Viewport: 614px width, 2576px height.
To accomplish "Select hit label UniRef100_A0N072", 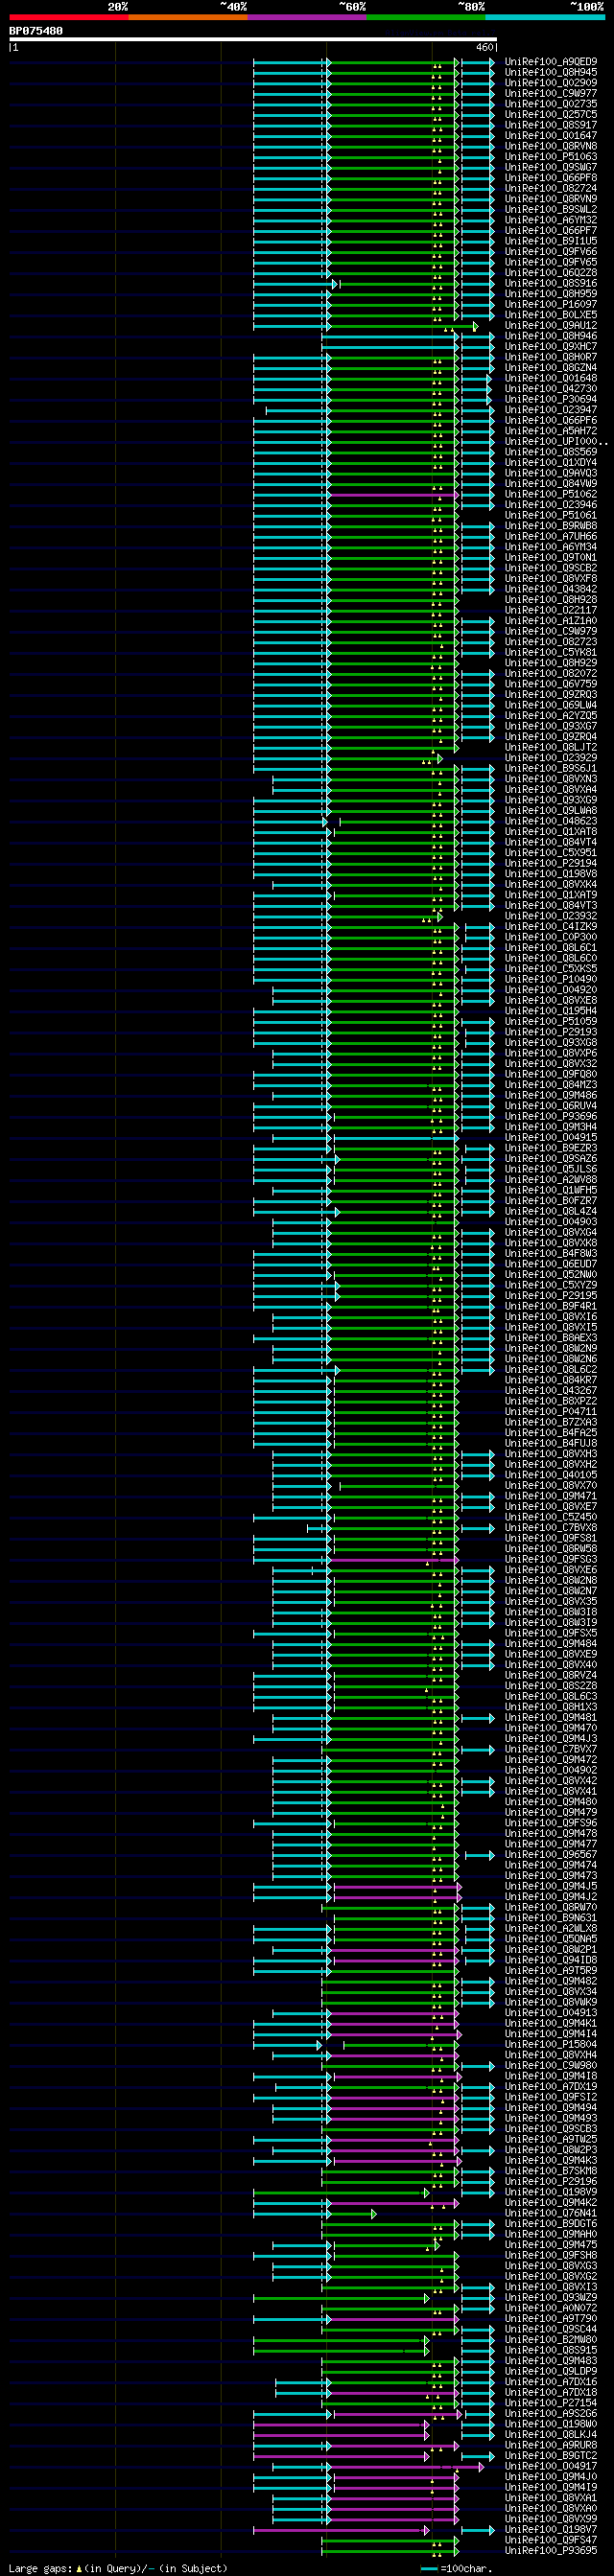I will (551, 2309).
